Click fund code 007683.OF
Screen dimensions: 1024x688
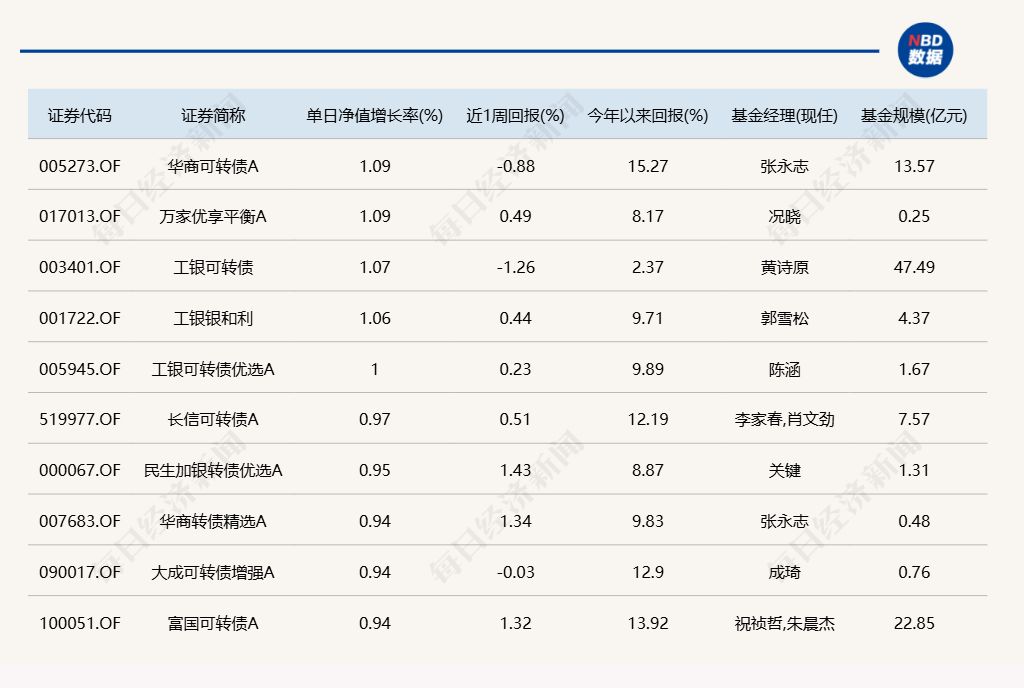(80, 521)
